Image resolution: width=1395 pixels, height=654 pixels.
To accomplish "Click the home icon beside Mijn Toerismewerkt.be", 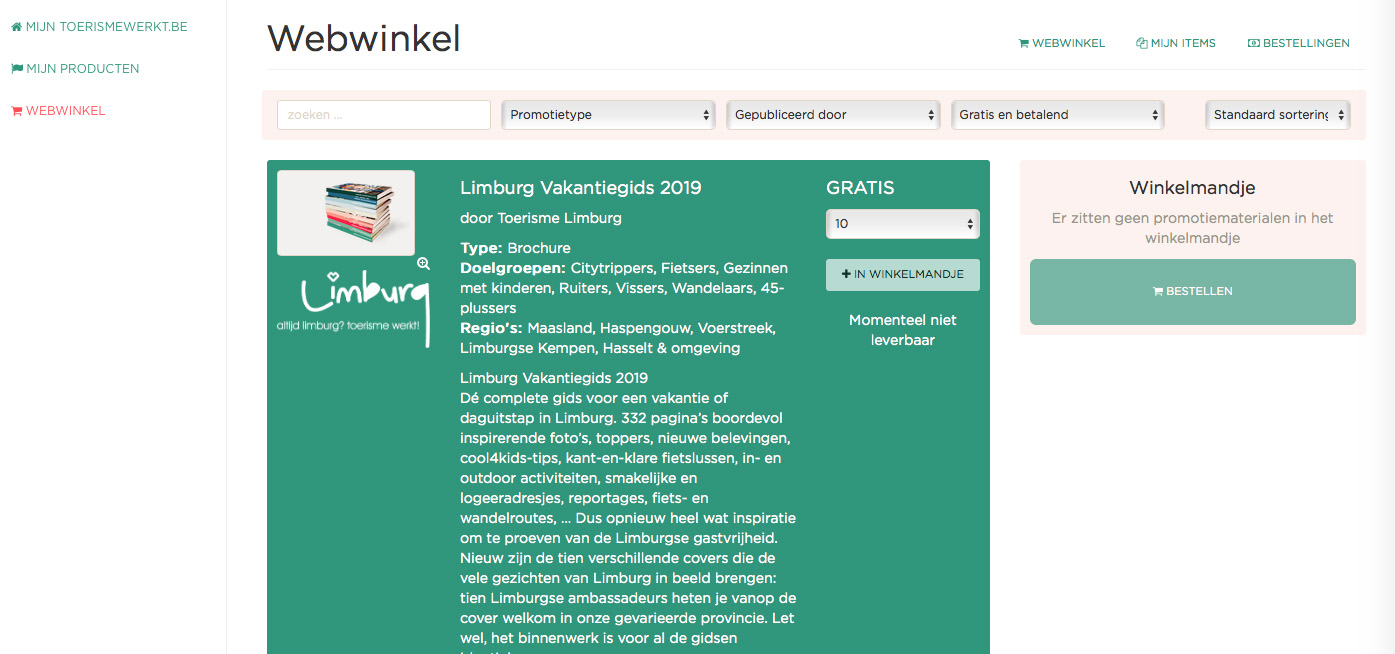I will 16,27.
